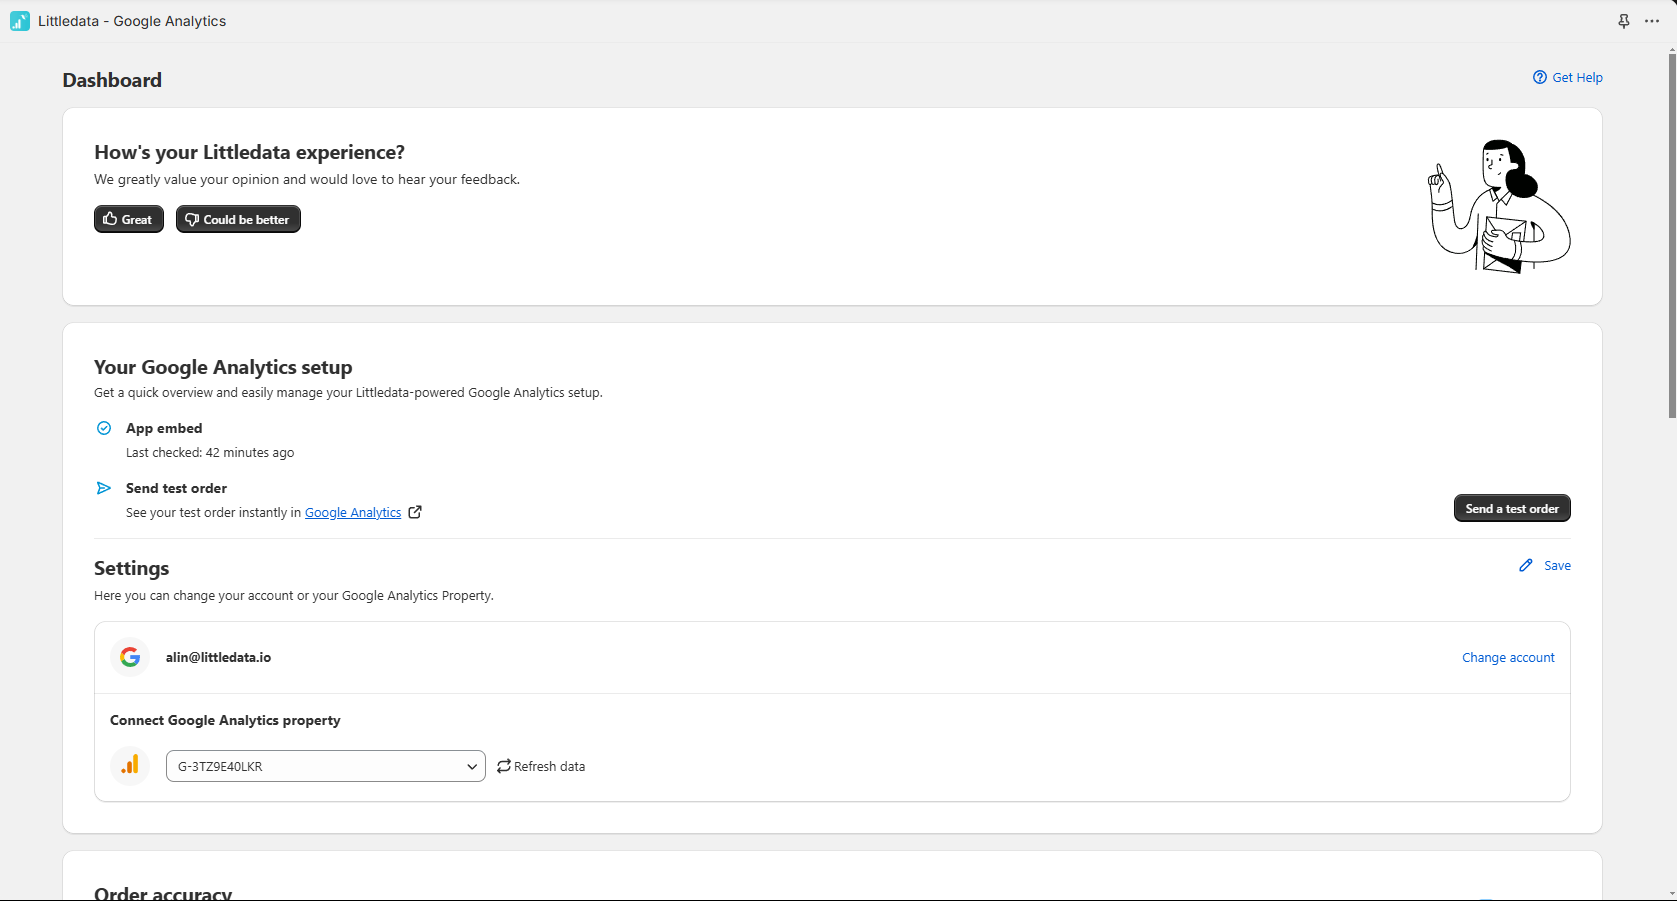Click the 'App embed' label
Viewport: 1677px width, 901px height.
tap(164, 428)
